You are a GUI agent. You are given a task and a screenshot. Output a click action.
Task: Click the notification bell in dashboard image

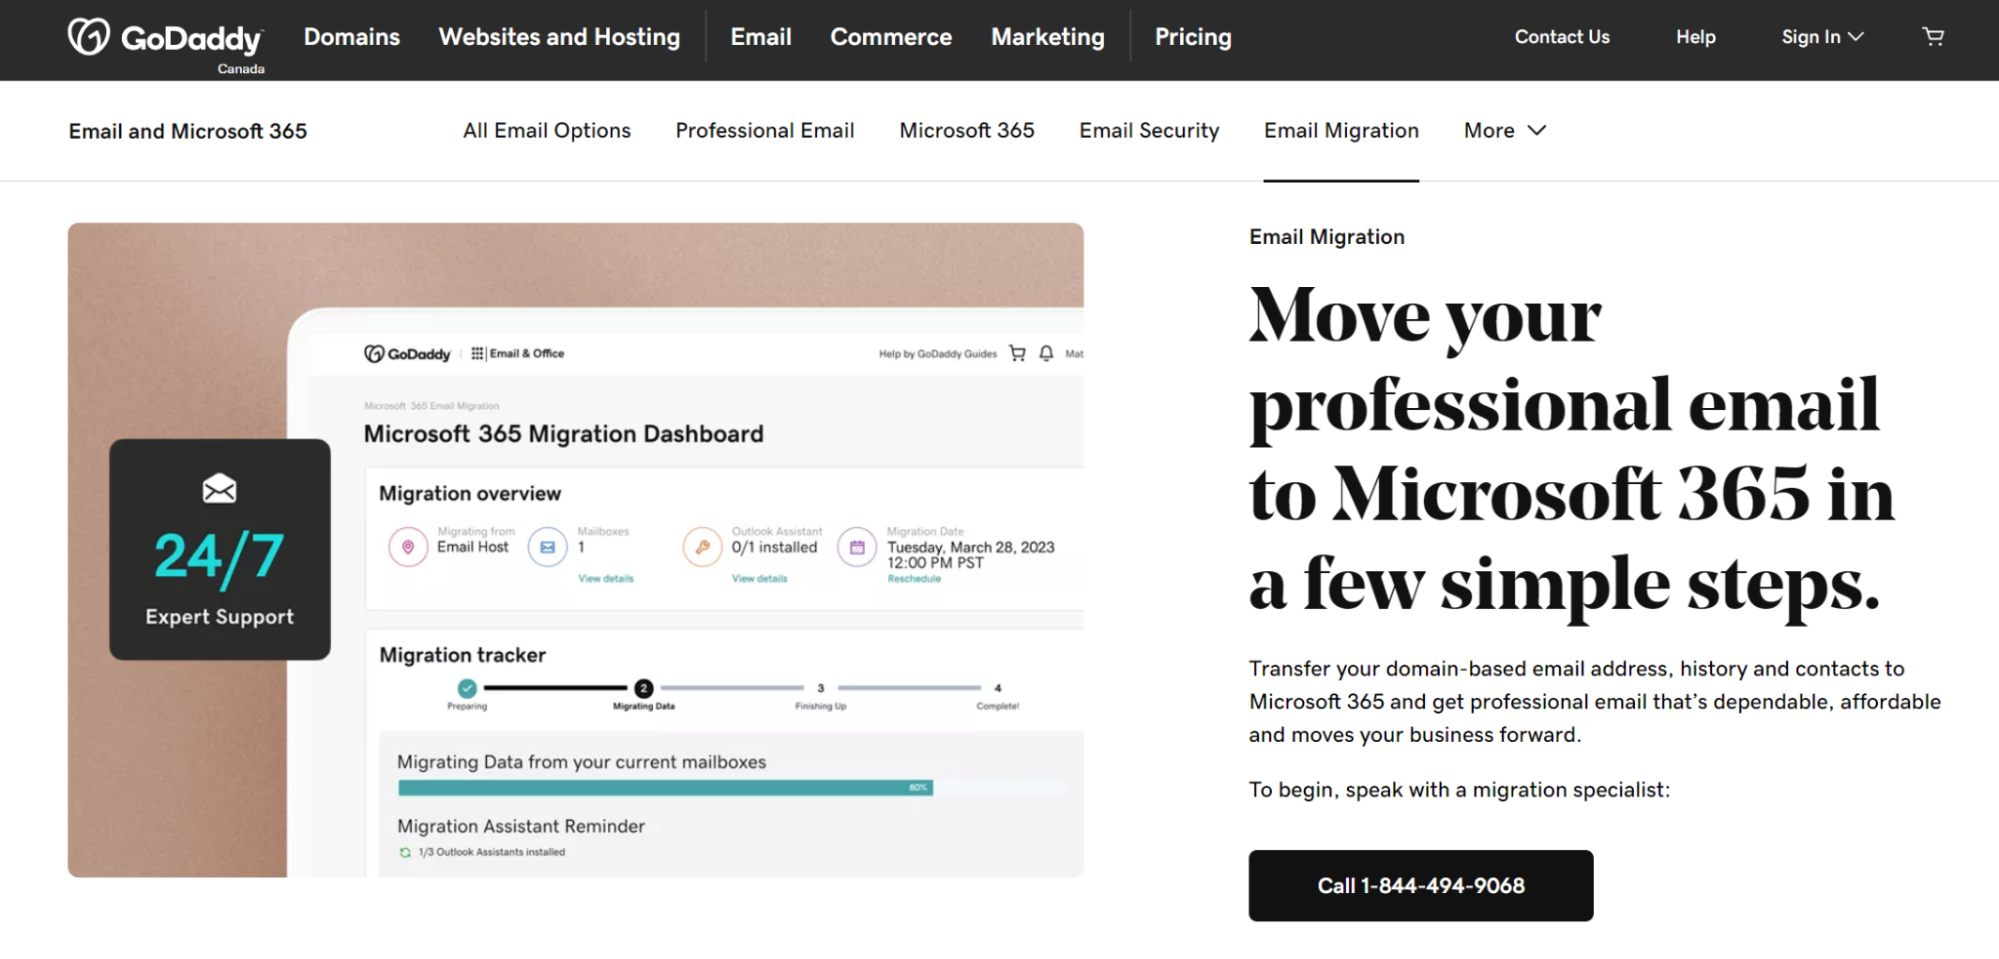tap(1046, 353)
